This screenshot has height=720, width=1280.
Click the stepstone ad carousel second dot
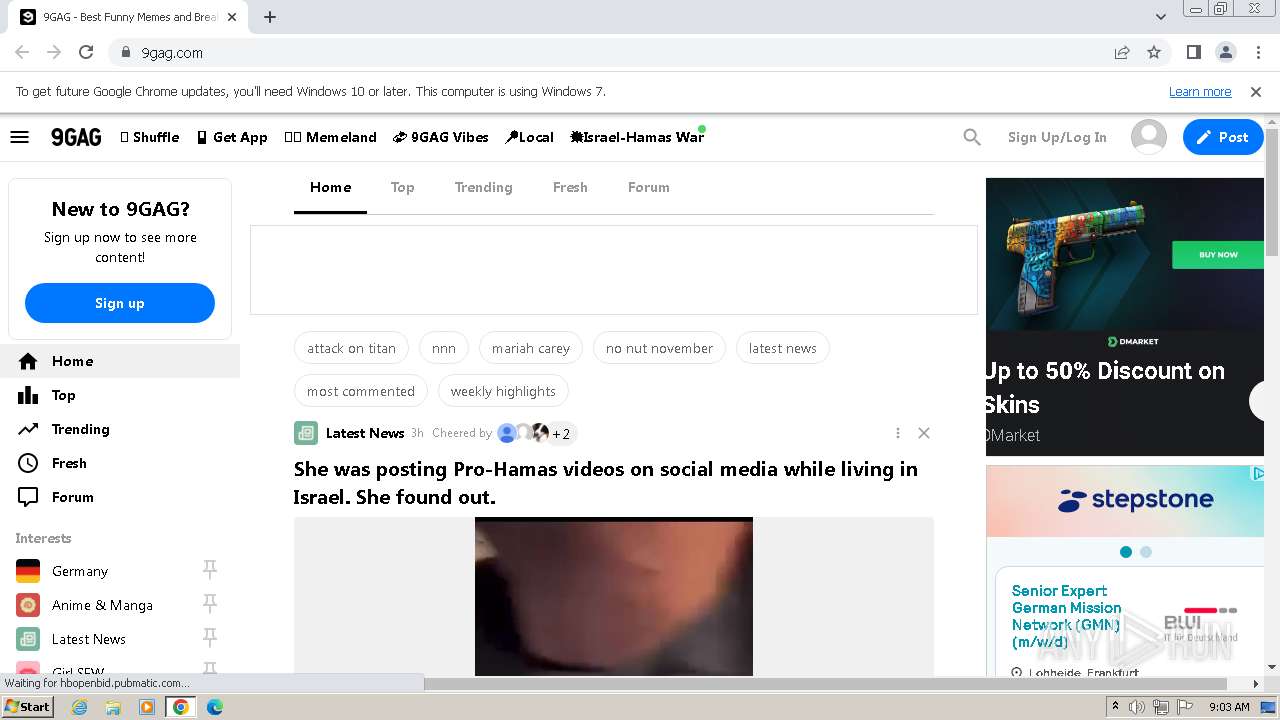pyautogui.click(x=1146, y=552)
